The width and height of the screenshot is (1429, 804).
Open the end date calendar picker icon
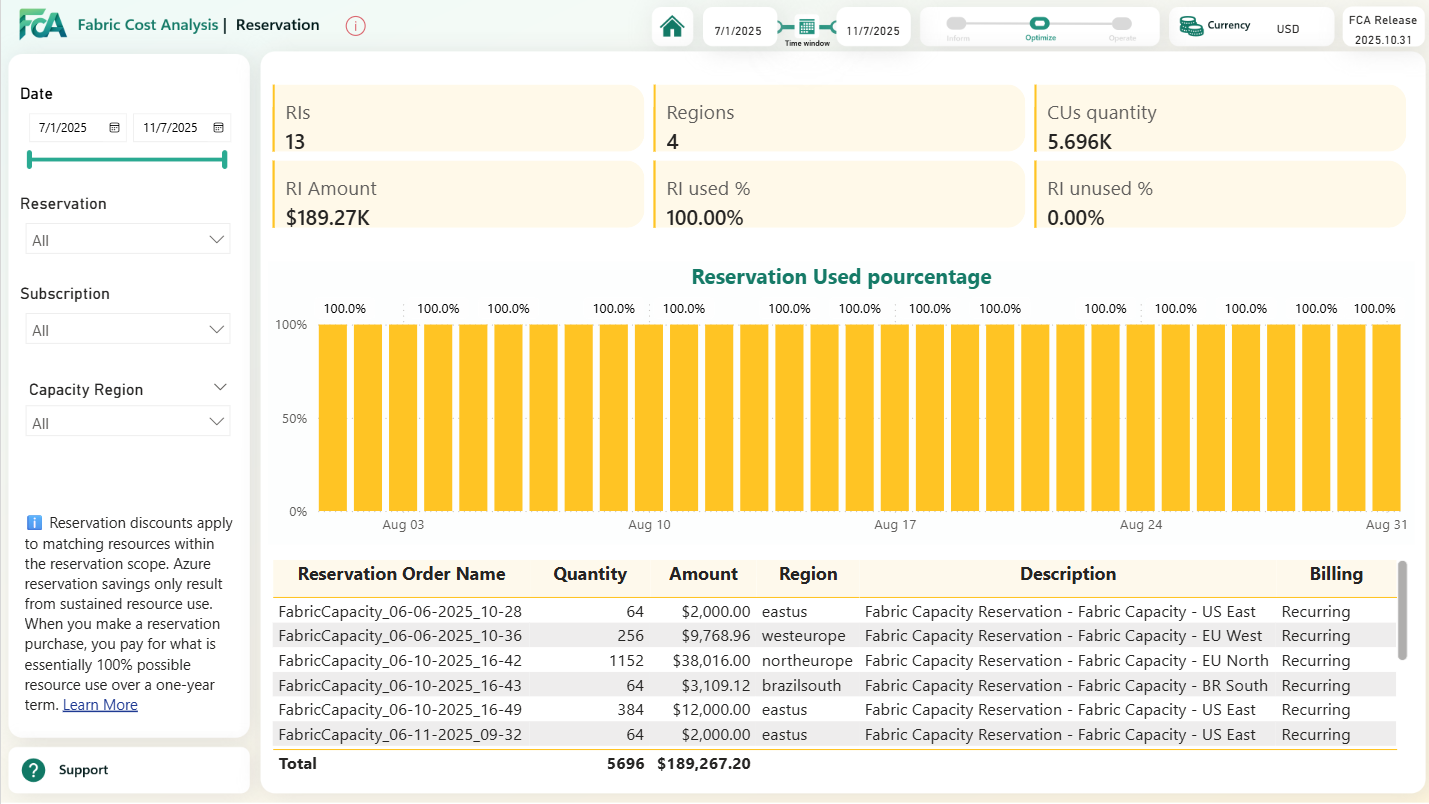pos(217,127)
